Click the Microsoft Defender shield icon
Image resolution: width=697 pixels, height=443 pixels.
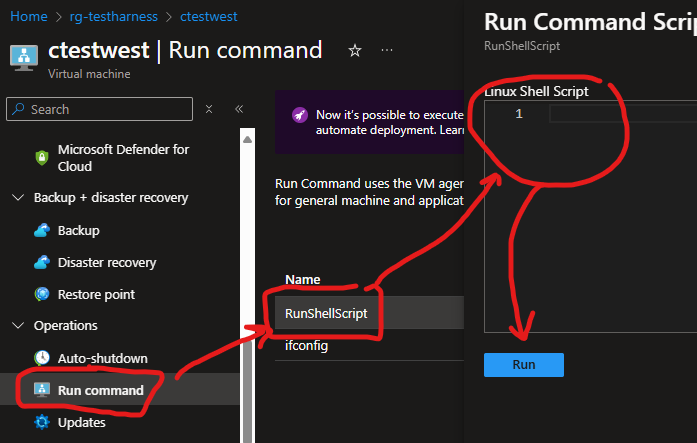click(x=42, y=157)
